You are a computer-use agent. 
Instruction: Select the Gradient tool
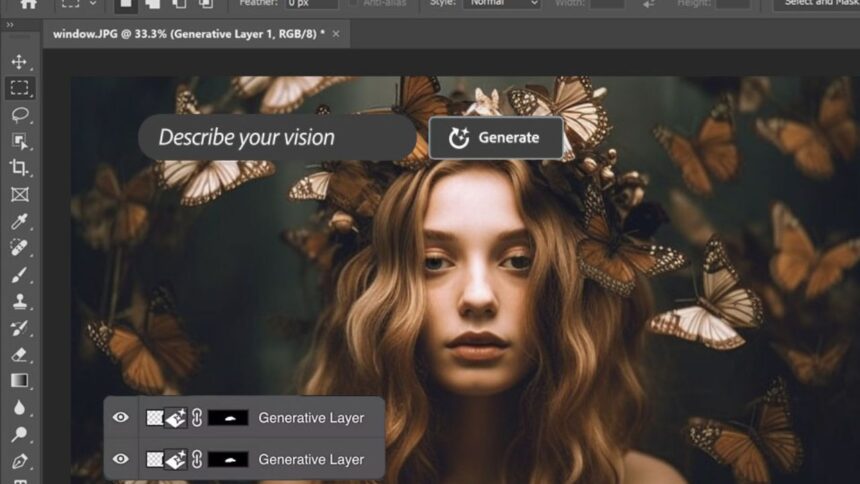click(x=19, y=380)
